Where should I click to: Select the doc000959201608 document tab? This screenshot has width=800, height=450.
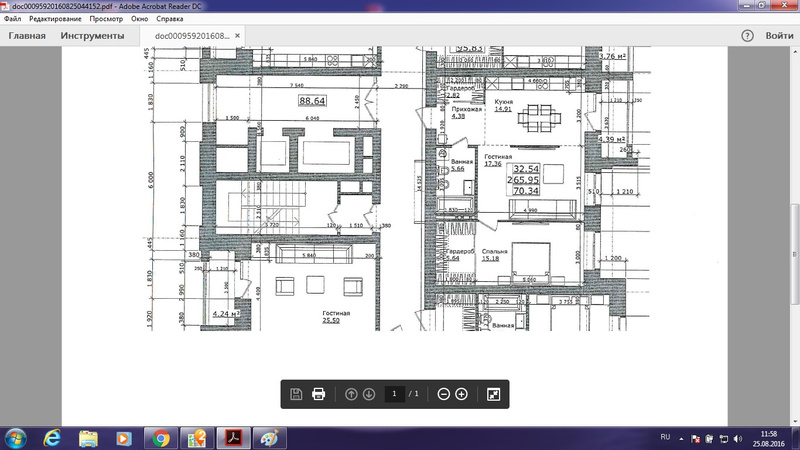tap(192, 36)
